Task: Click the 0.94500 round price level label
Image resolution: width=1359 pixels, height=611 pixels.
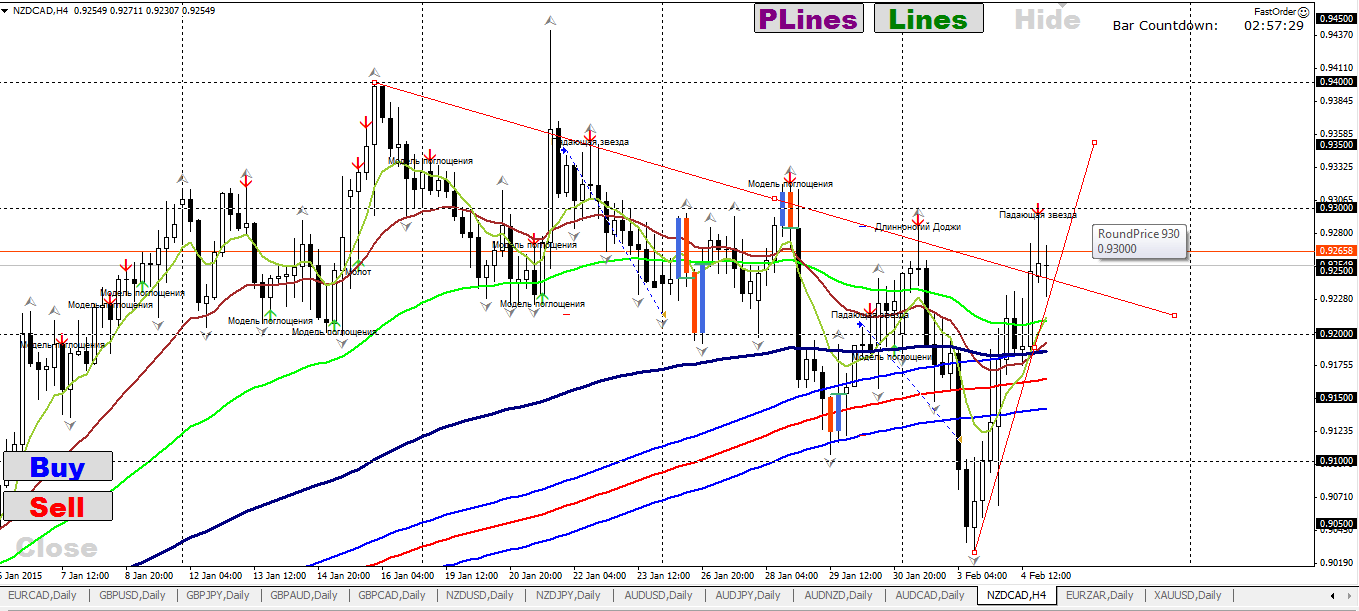Action: 1336,18
